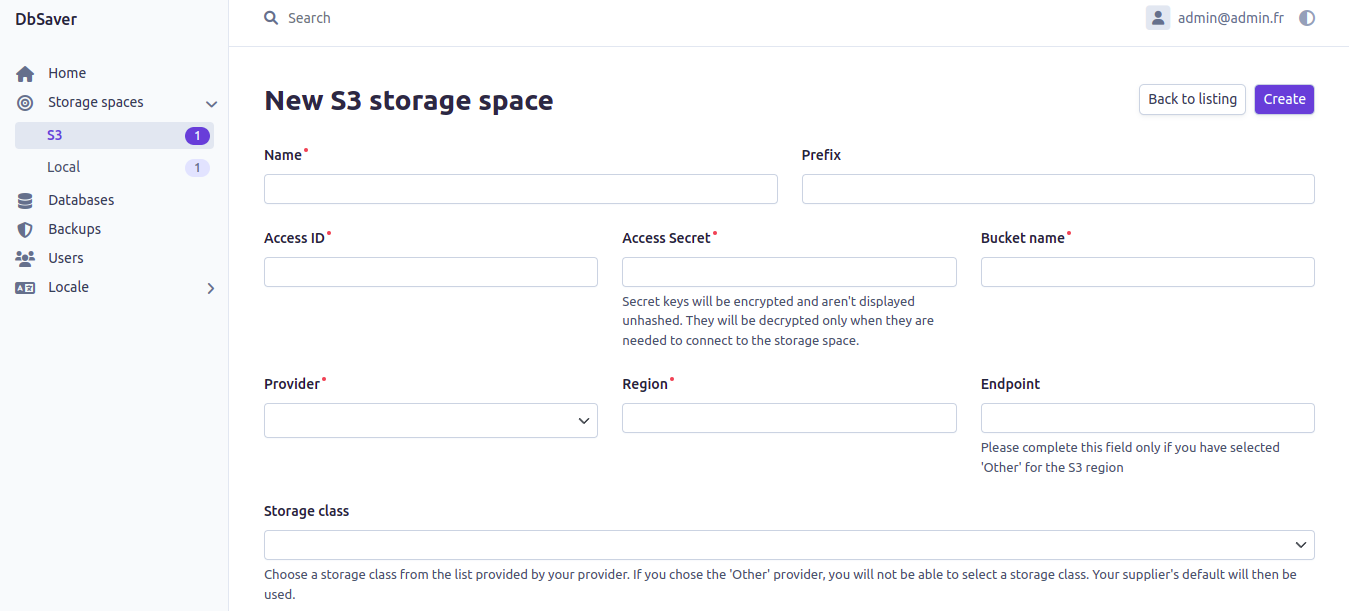Expand the Locale submenu arrow
This screenshot has height=611, width=1349.
coord(211,288)
